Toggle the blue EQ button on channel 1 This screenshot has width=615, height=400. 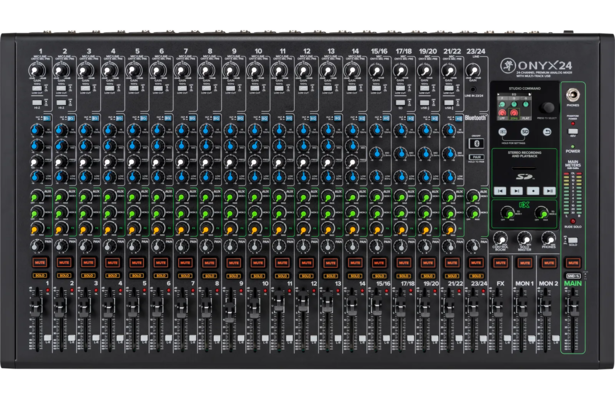click(x=47, y=118)
